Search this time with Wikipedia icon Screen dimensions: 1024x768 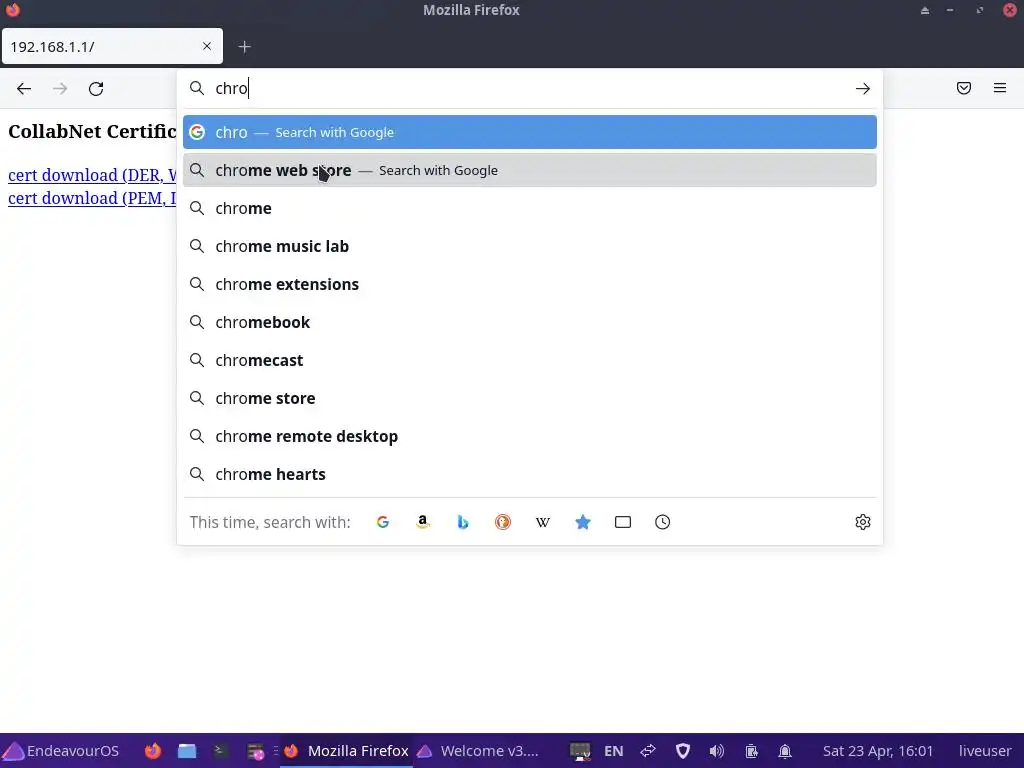543,522
